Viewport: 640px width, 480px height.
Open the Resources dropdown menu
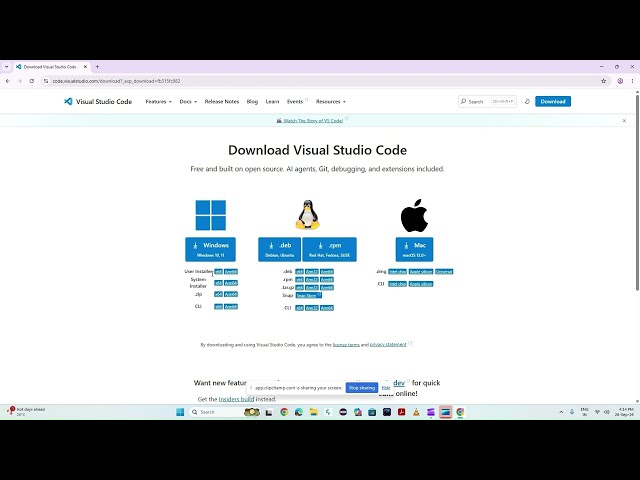click(331, 102)
